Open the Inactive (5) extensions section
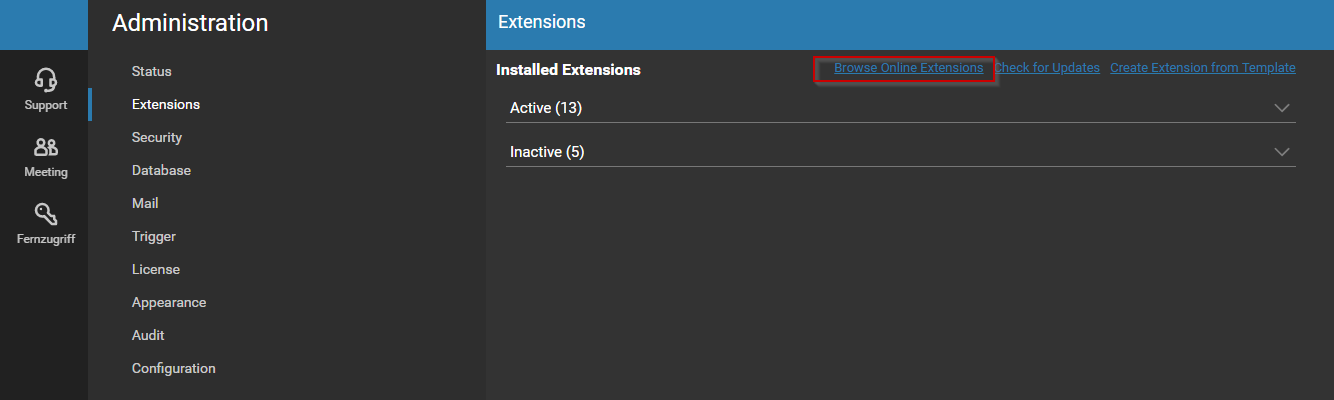This screenshot has width=1334, height=400. click(547, 152)
